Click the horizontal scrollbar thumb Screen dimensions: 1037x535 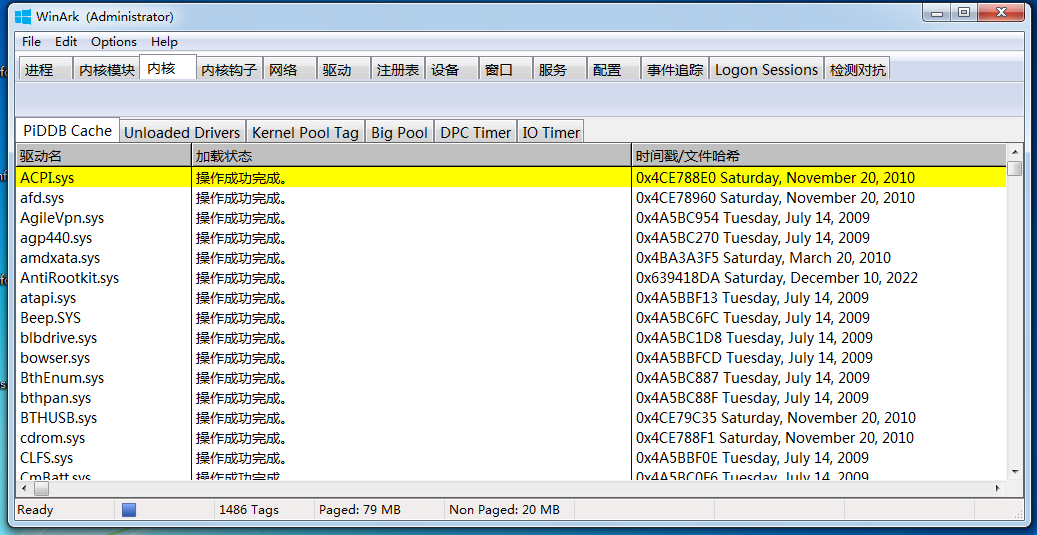(x=41, y=489)
